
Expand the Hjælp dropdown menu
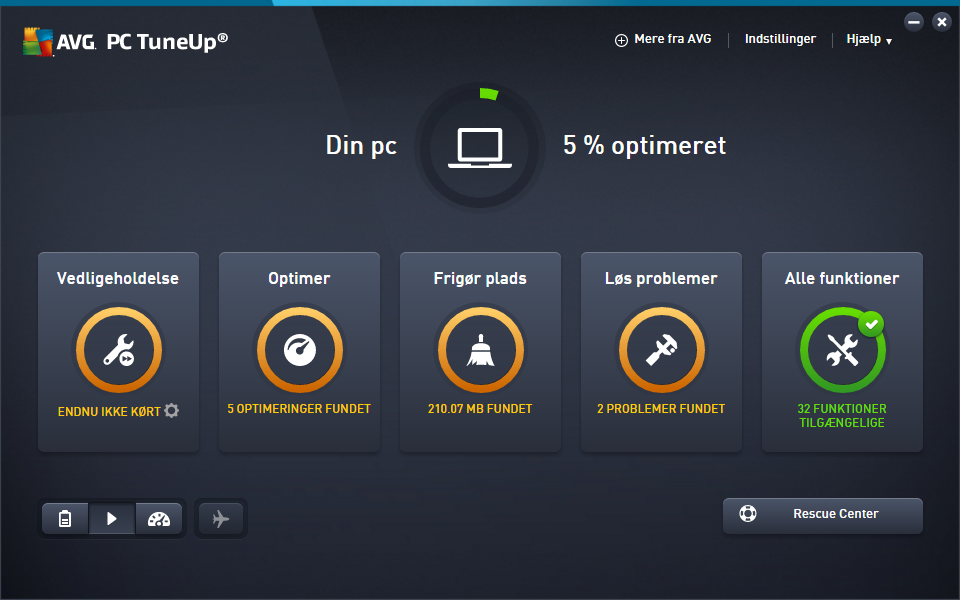click(x=869, y=39)
